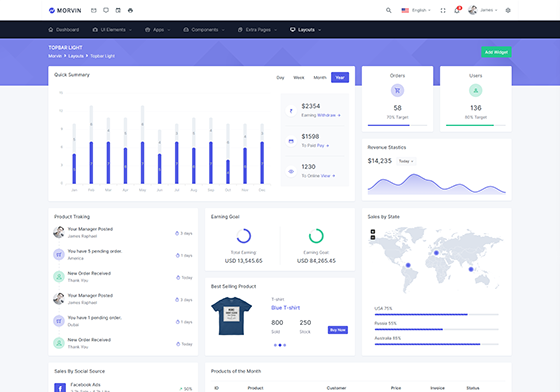Screen dimensions: 560x392
Task: Open the chat bubble icon in top bar
Action: [106, 10]
